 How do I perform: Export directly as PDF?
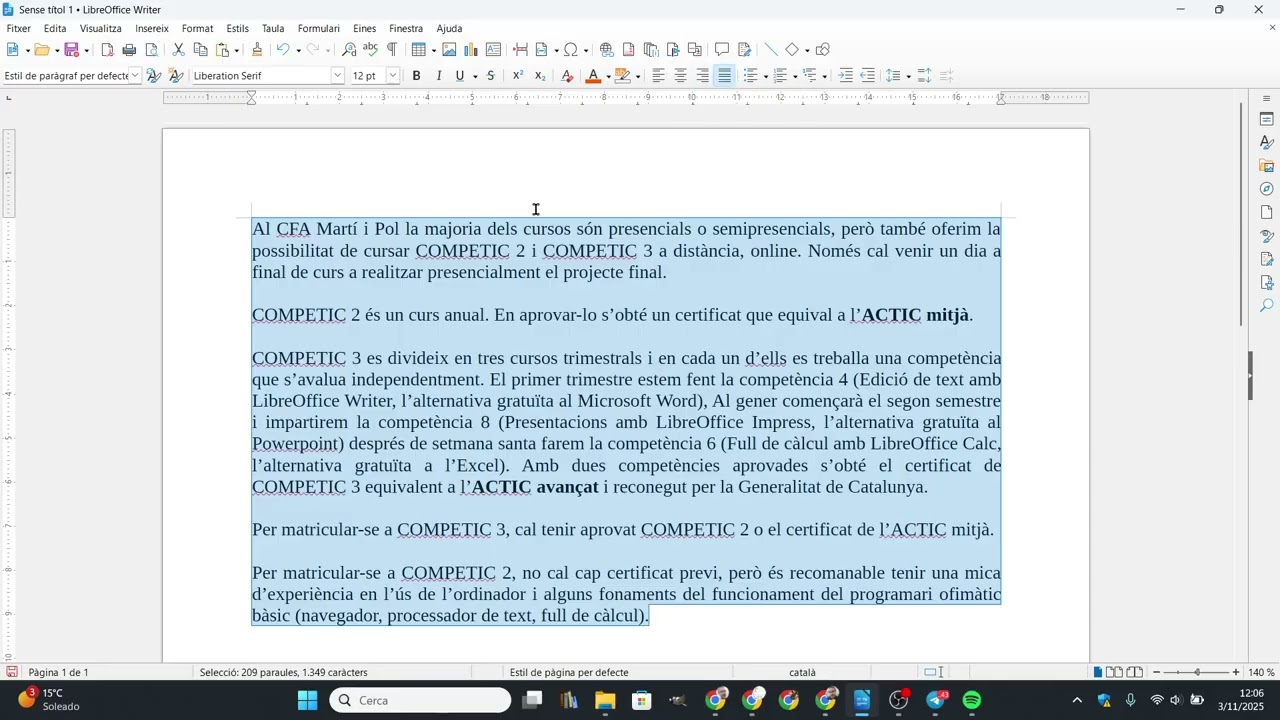coord(107,50)
